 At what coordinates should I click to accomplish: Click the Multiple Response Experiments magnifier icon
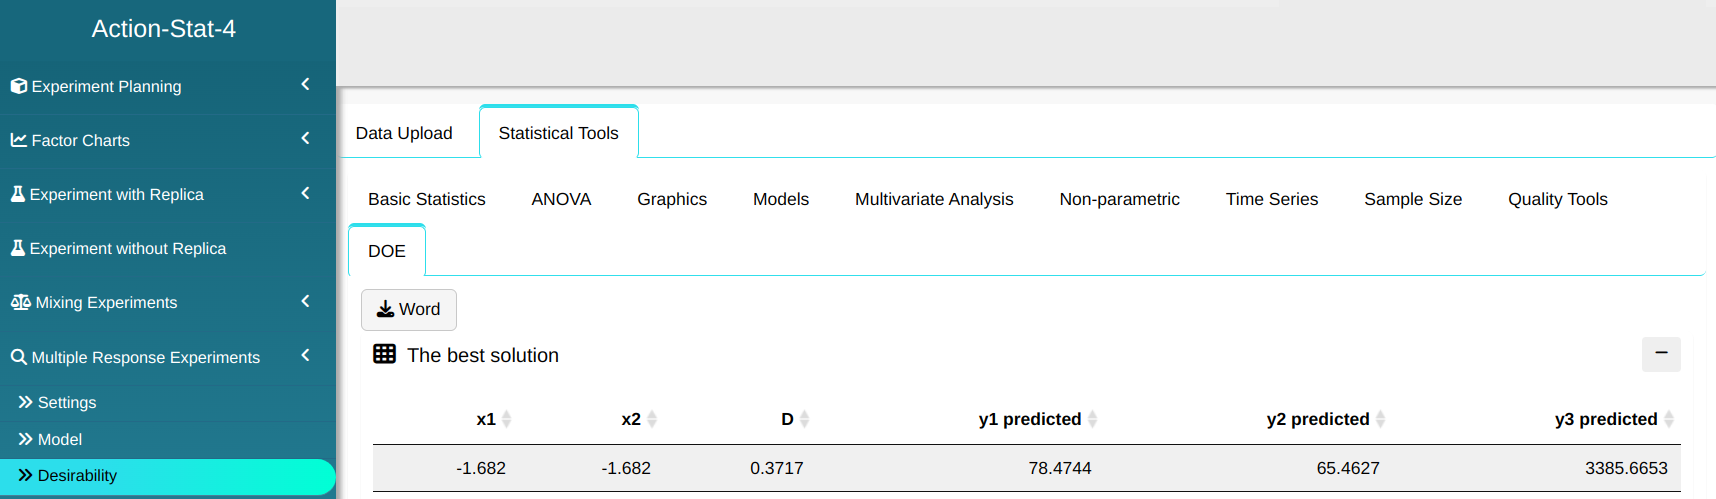(x=19, y=357)
